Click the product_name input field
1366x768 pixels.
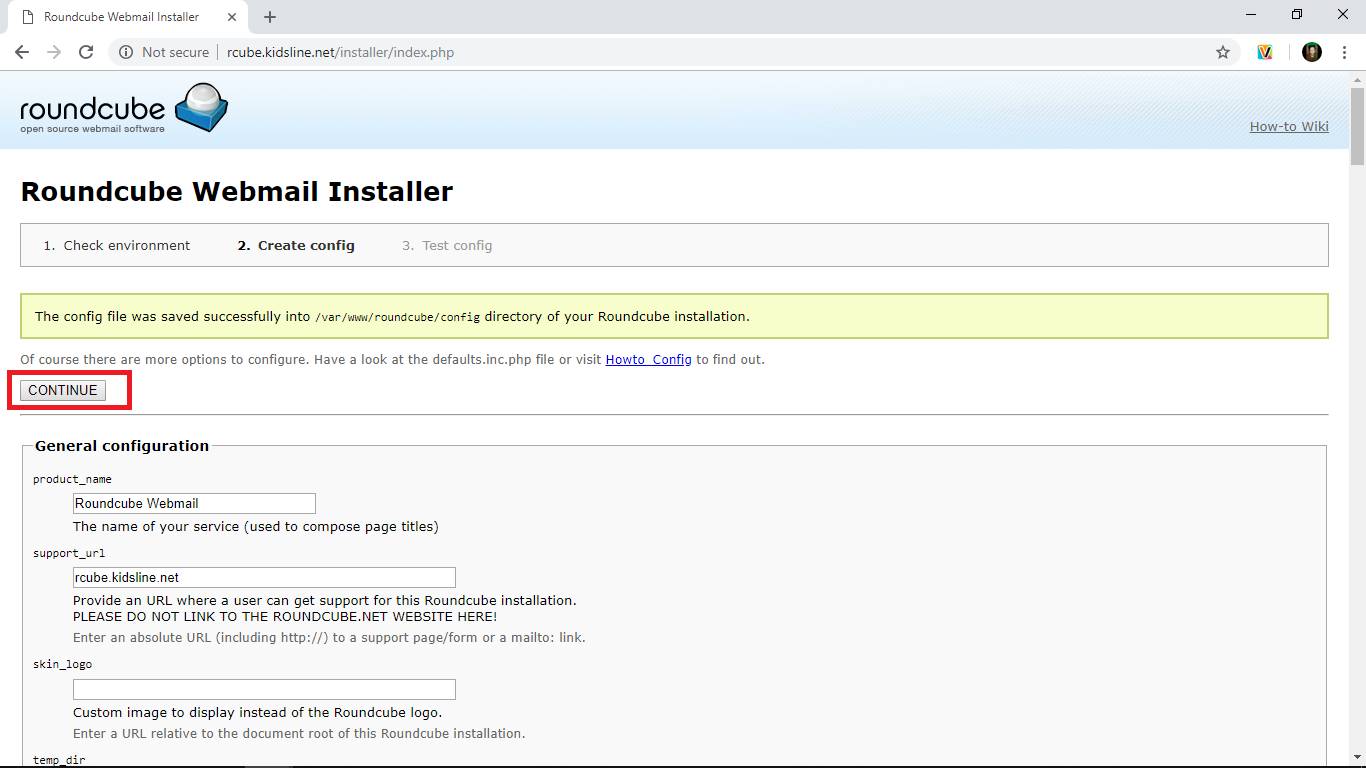coord(194,503)
